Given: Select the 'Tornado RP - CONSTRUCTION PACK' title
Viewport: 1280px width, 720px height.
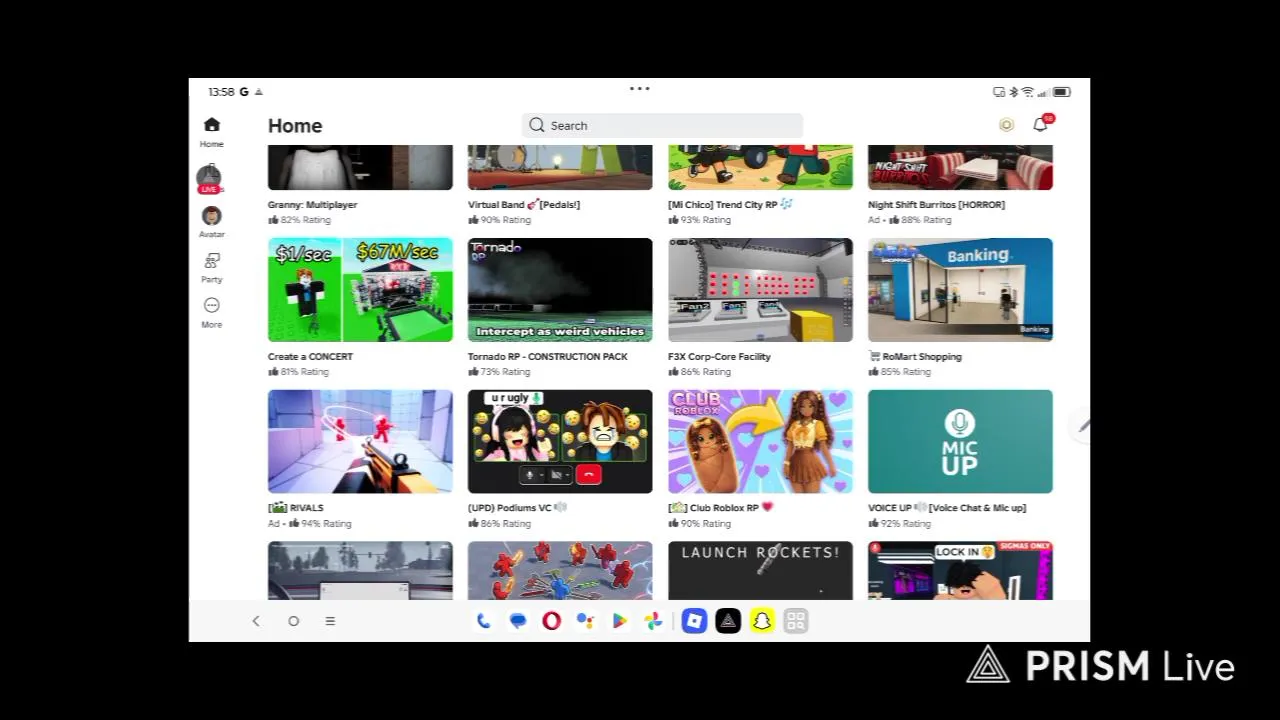Looking at the screenshot, I should [x=548, y=357].
